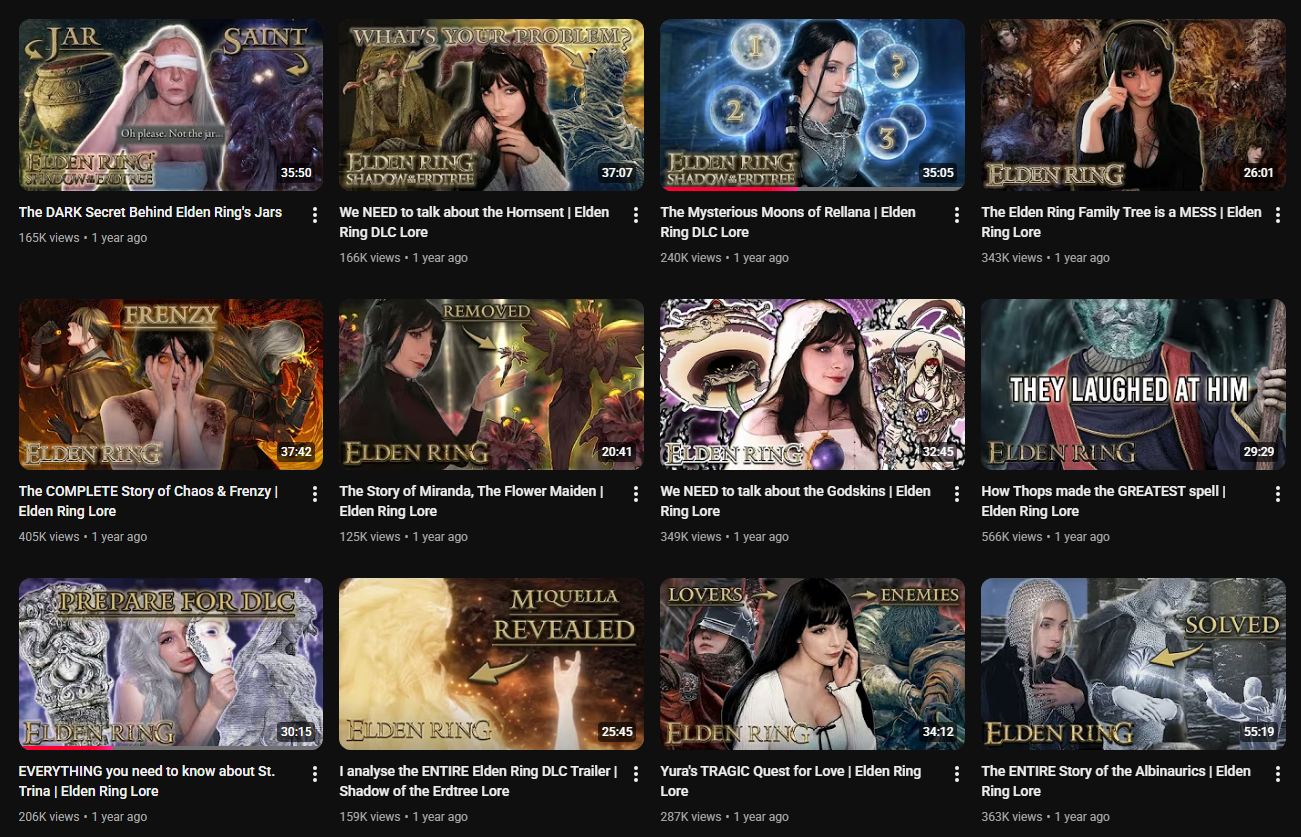Viewport: 1301px width, 837px height.
Task: Click the "159K views" text
Action: [x=370, y=817]
